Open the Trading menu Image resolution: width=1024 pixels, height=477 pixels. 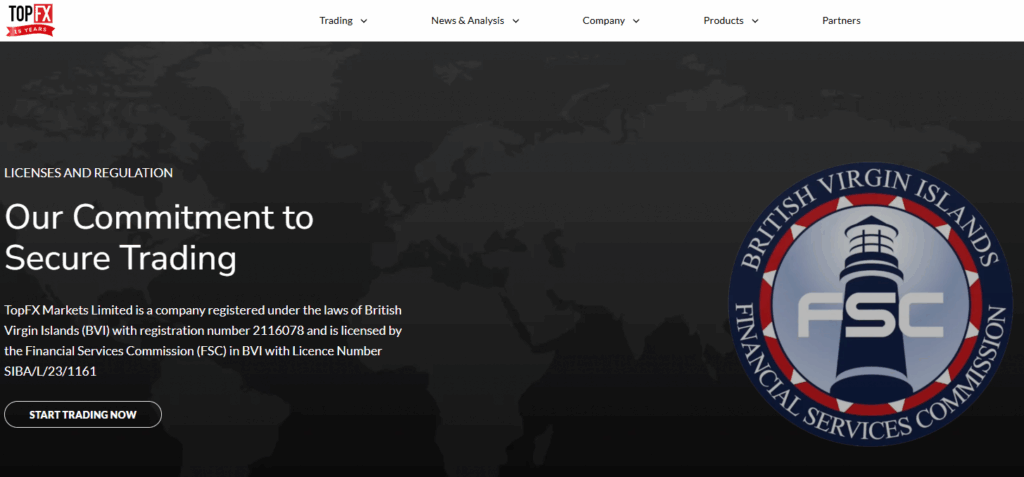coord(336,21)
